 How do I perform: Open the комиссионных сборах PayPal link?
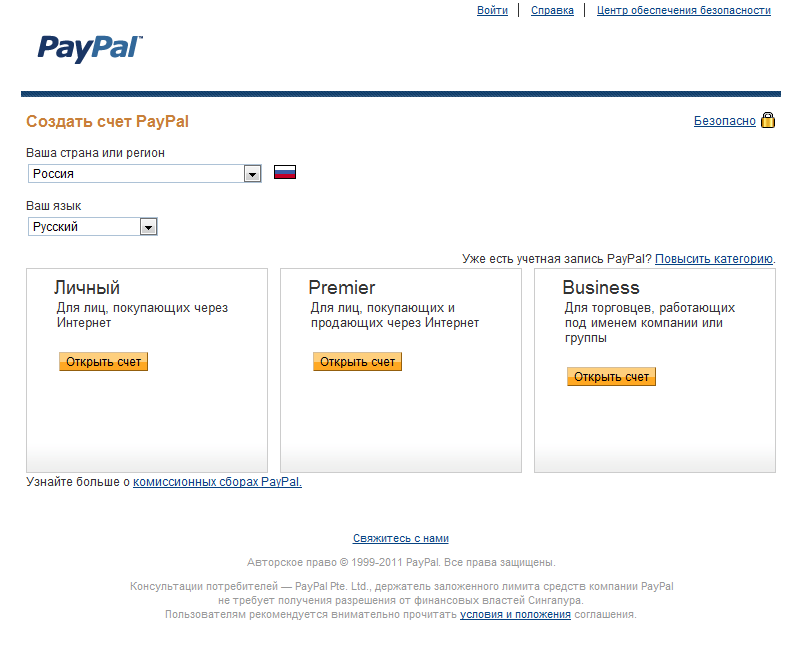click(x=216, y=481)
